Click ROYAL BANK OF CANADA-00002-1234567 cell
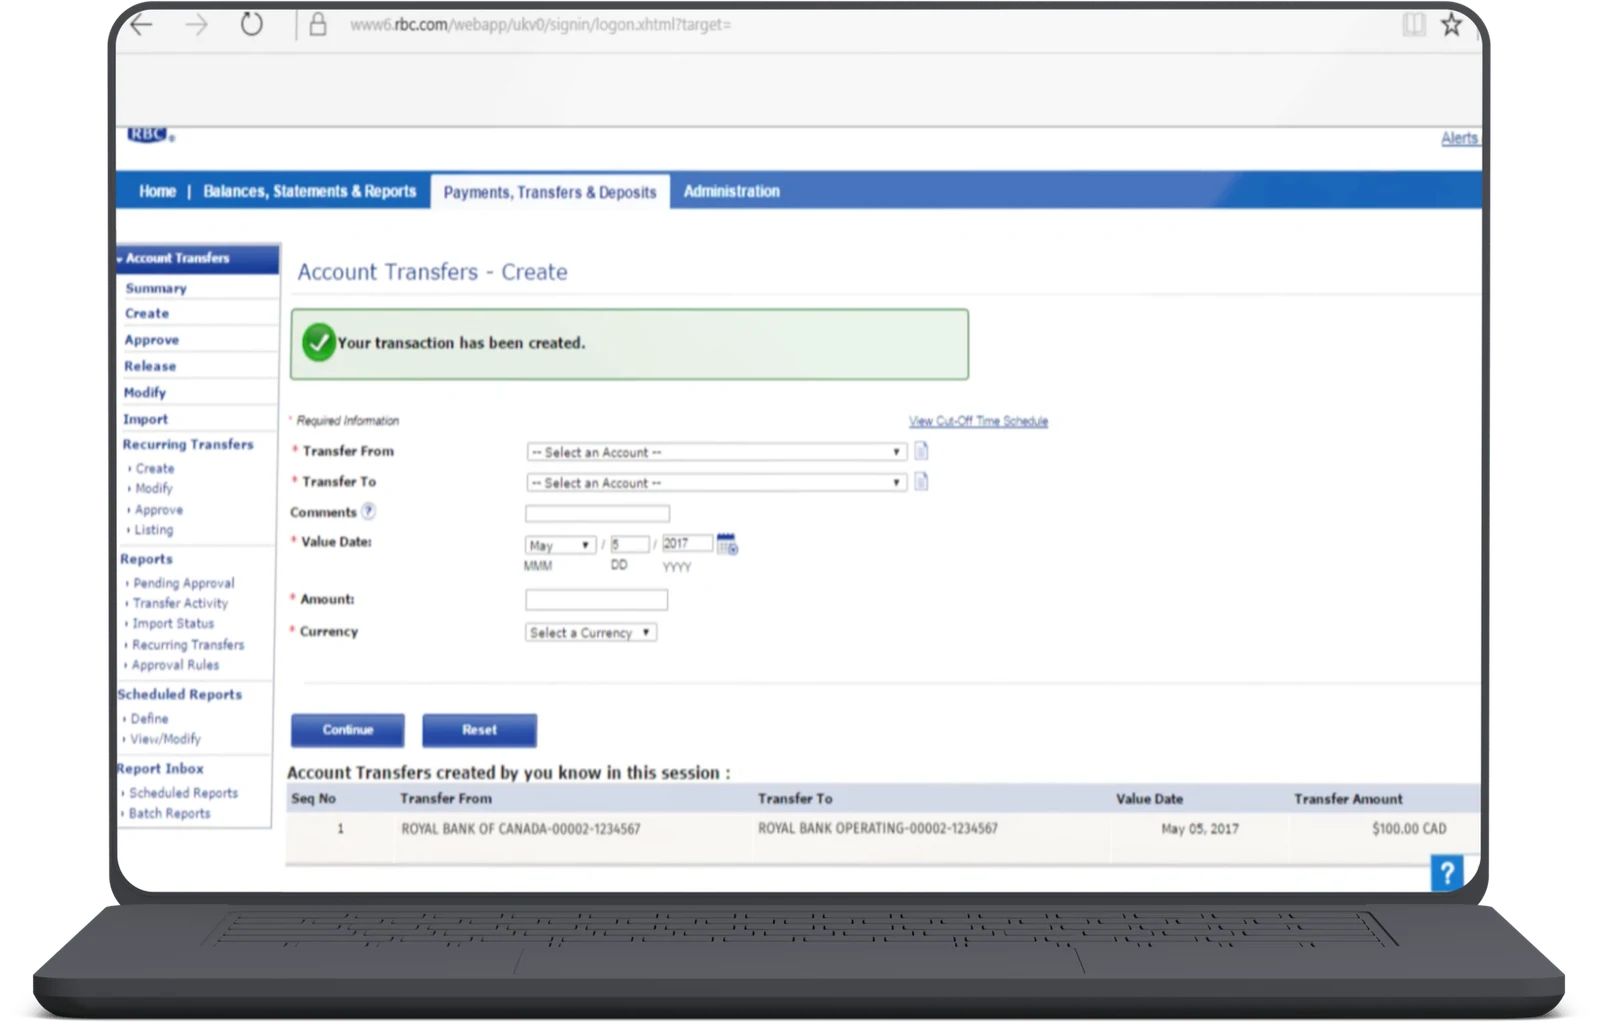1599x1024 pixels. point(520,829)
